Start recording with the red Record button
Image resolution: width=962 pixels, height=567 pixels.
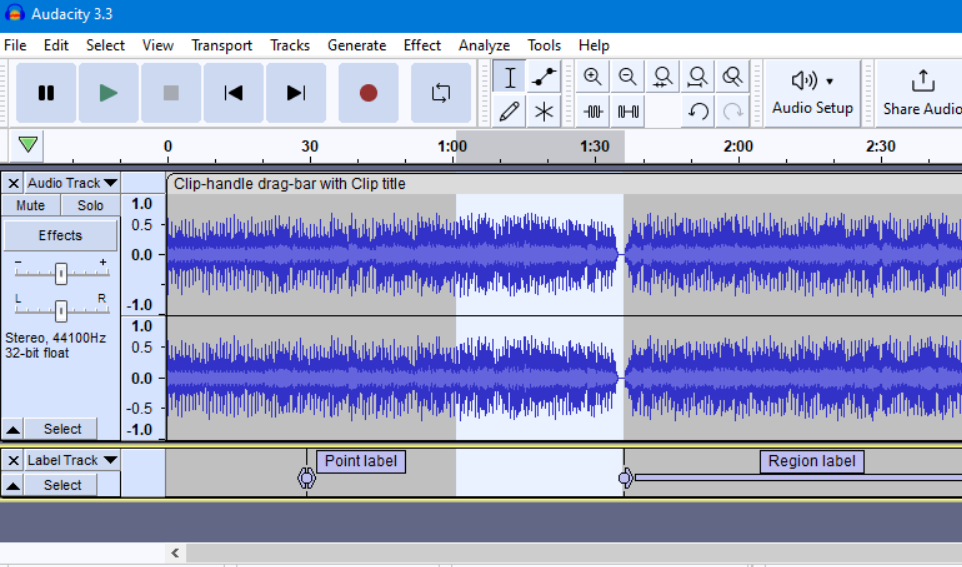368,93
